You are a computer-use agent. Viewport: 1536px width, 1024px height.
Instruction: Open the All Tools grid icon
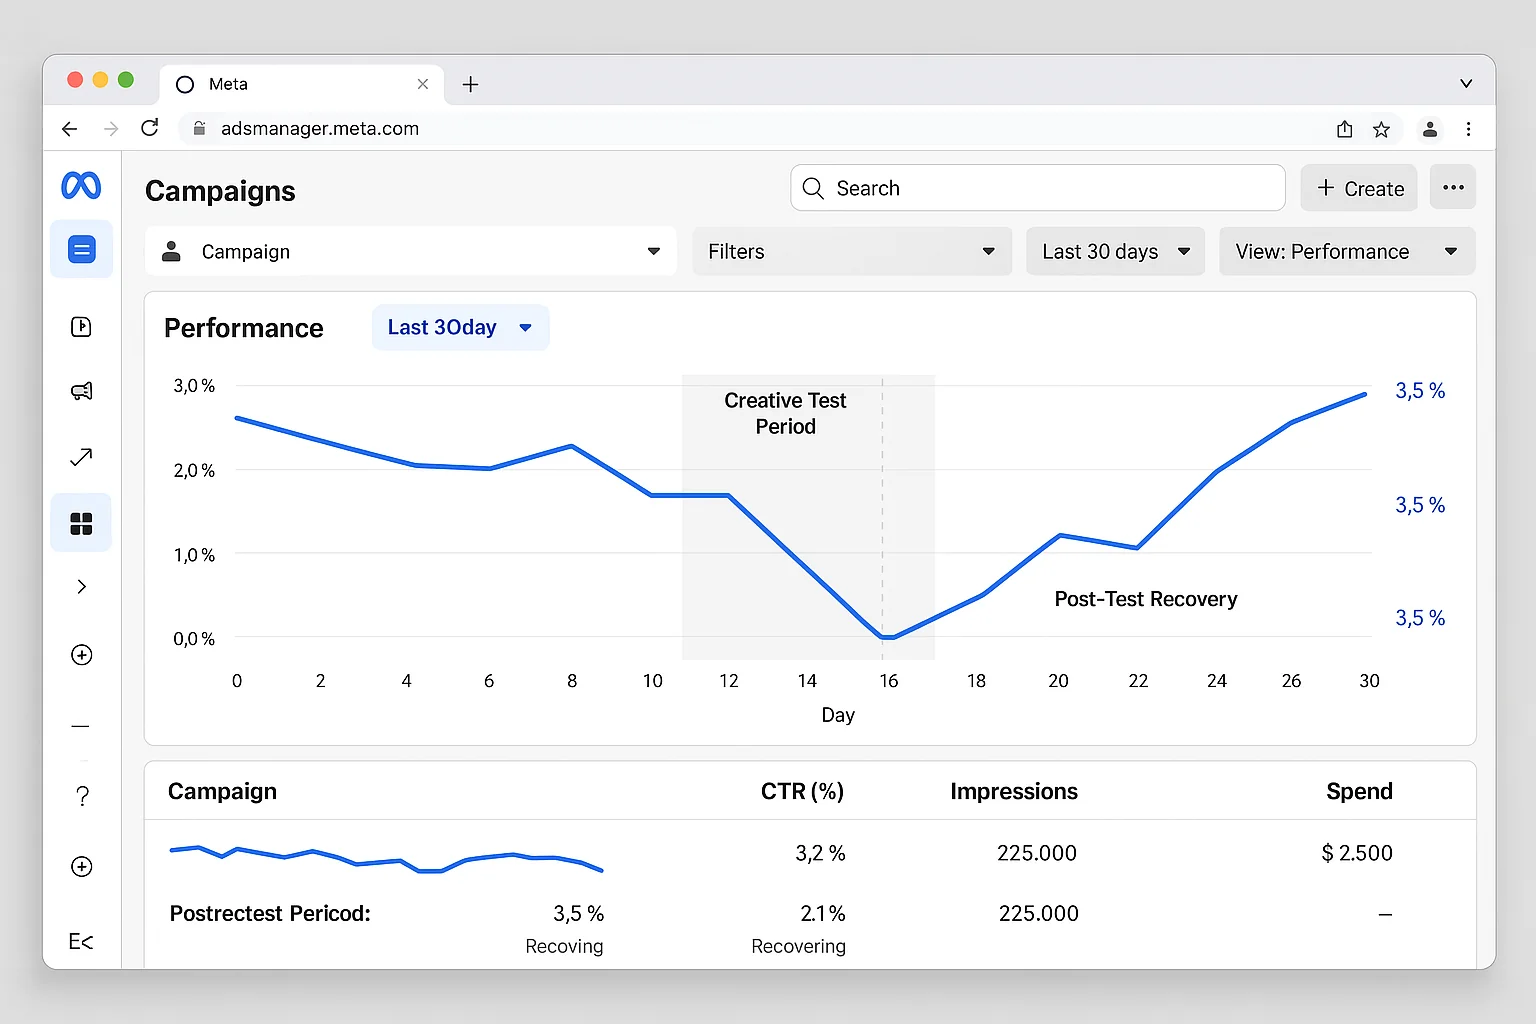[x=81, y=522]
